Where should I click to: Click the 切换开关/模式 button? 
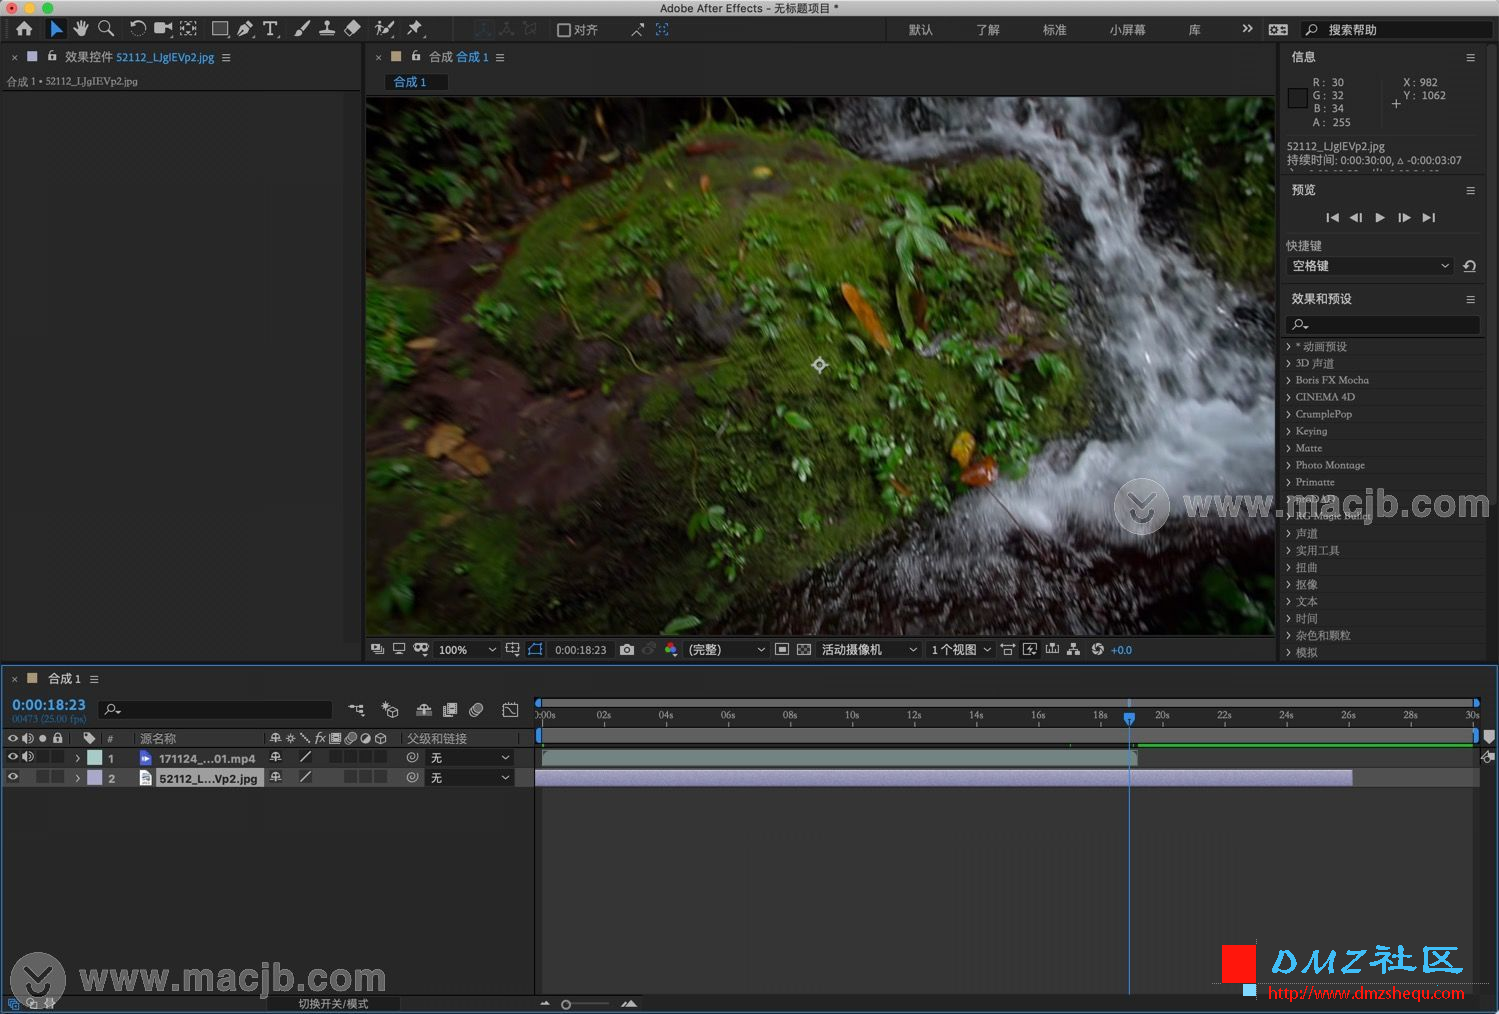(x=333, y=1004)
